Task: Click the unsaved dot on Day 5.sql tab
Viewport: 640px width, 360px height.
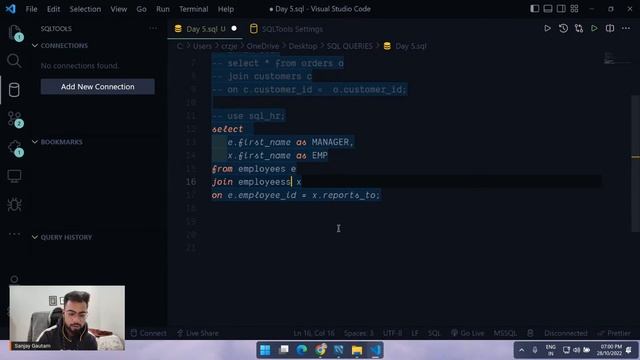Action: pyautogui.click(x=234, y=29)
